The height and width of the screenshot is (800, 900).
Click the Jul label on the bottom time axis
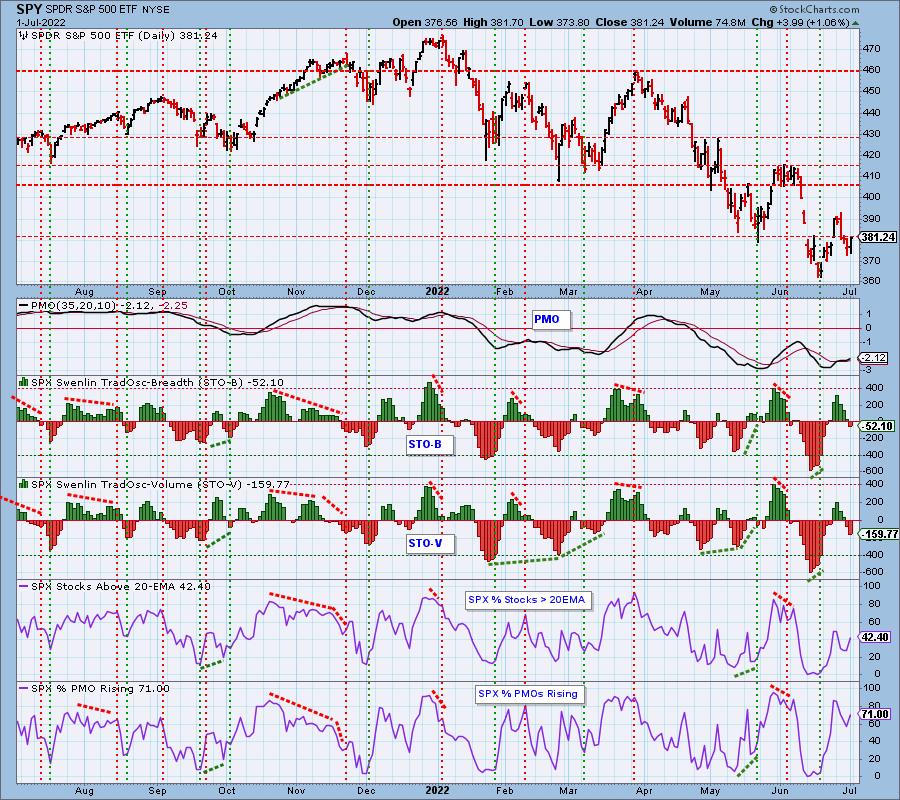coord(850,790)
